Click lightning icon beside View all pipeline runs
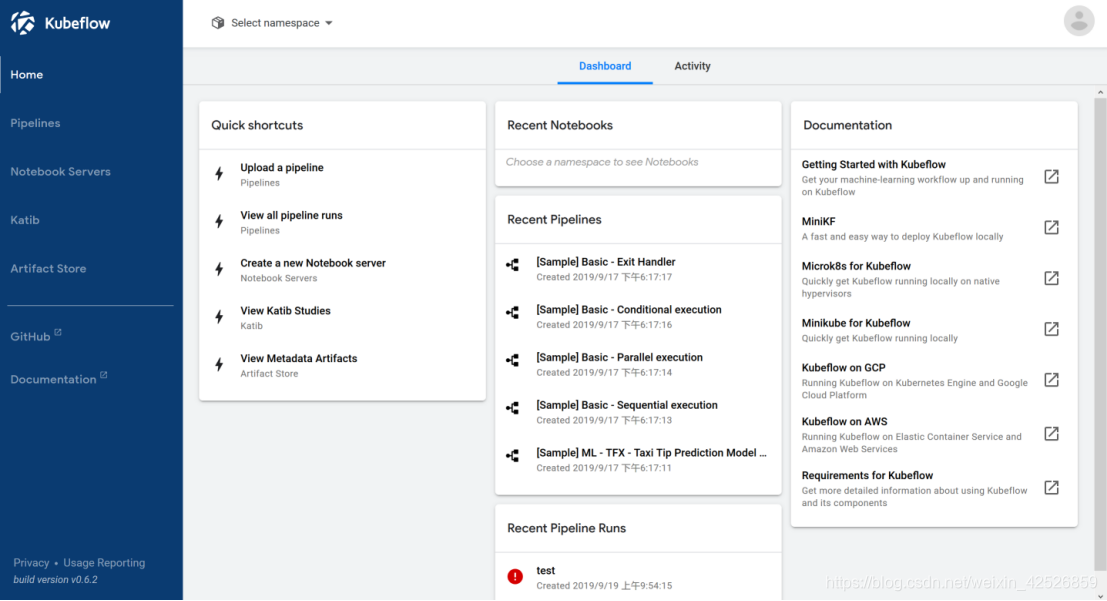This screenshot has width=1107, height=601. pos(220,222)
